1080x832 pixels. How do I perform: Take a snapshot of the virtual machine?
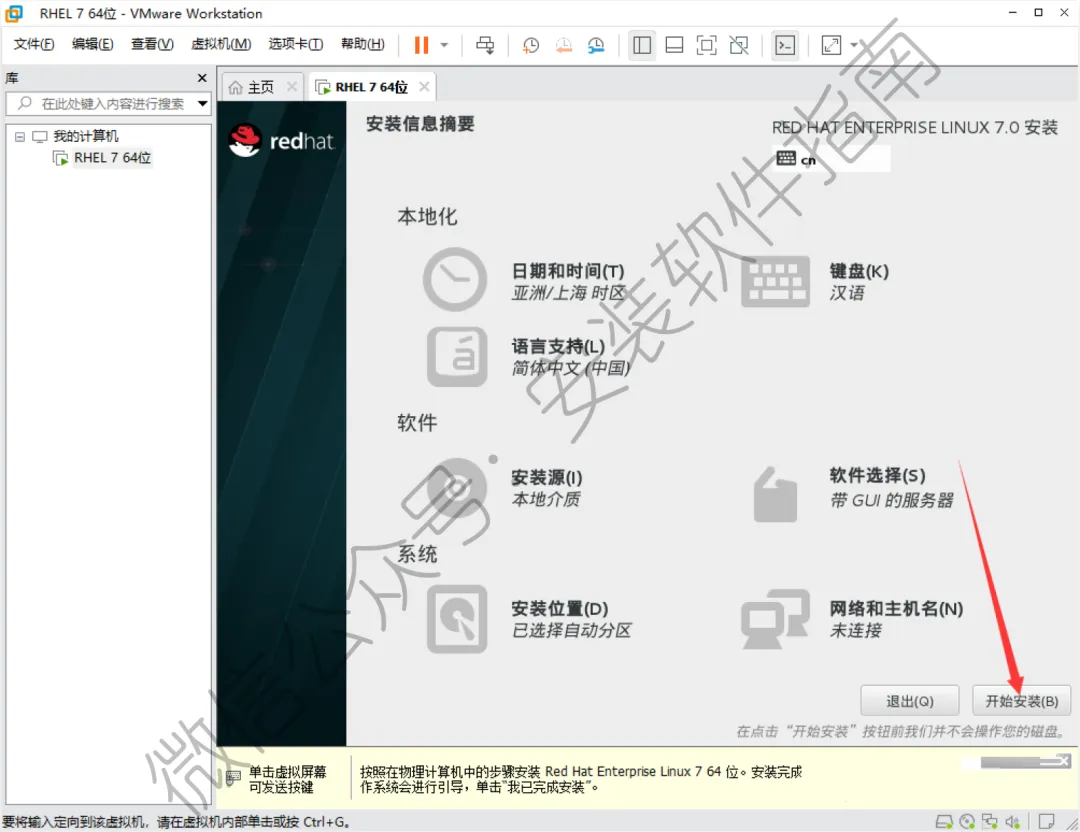[530, 45]
